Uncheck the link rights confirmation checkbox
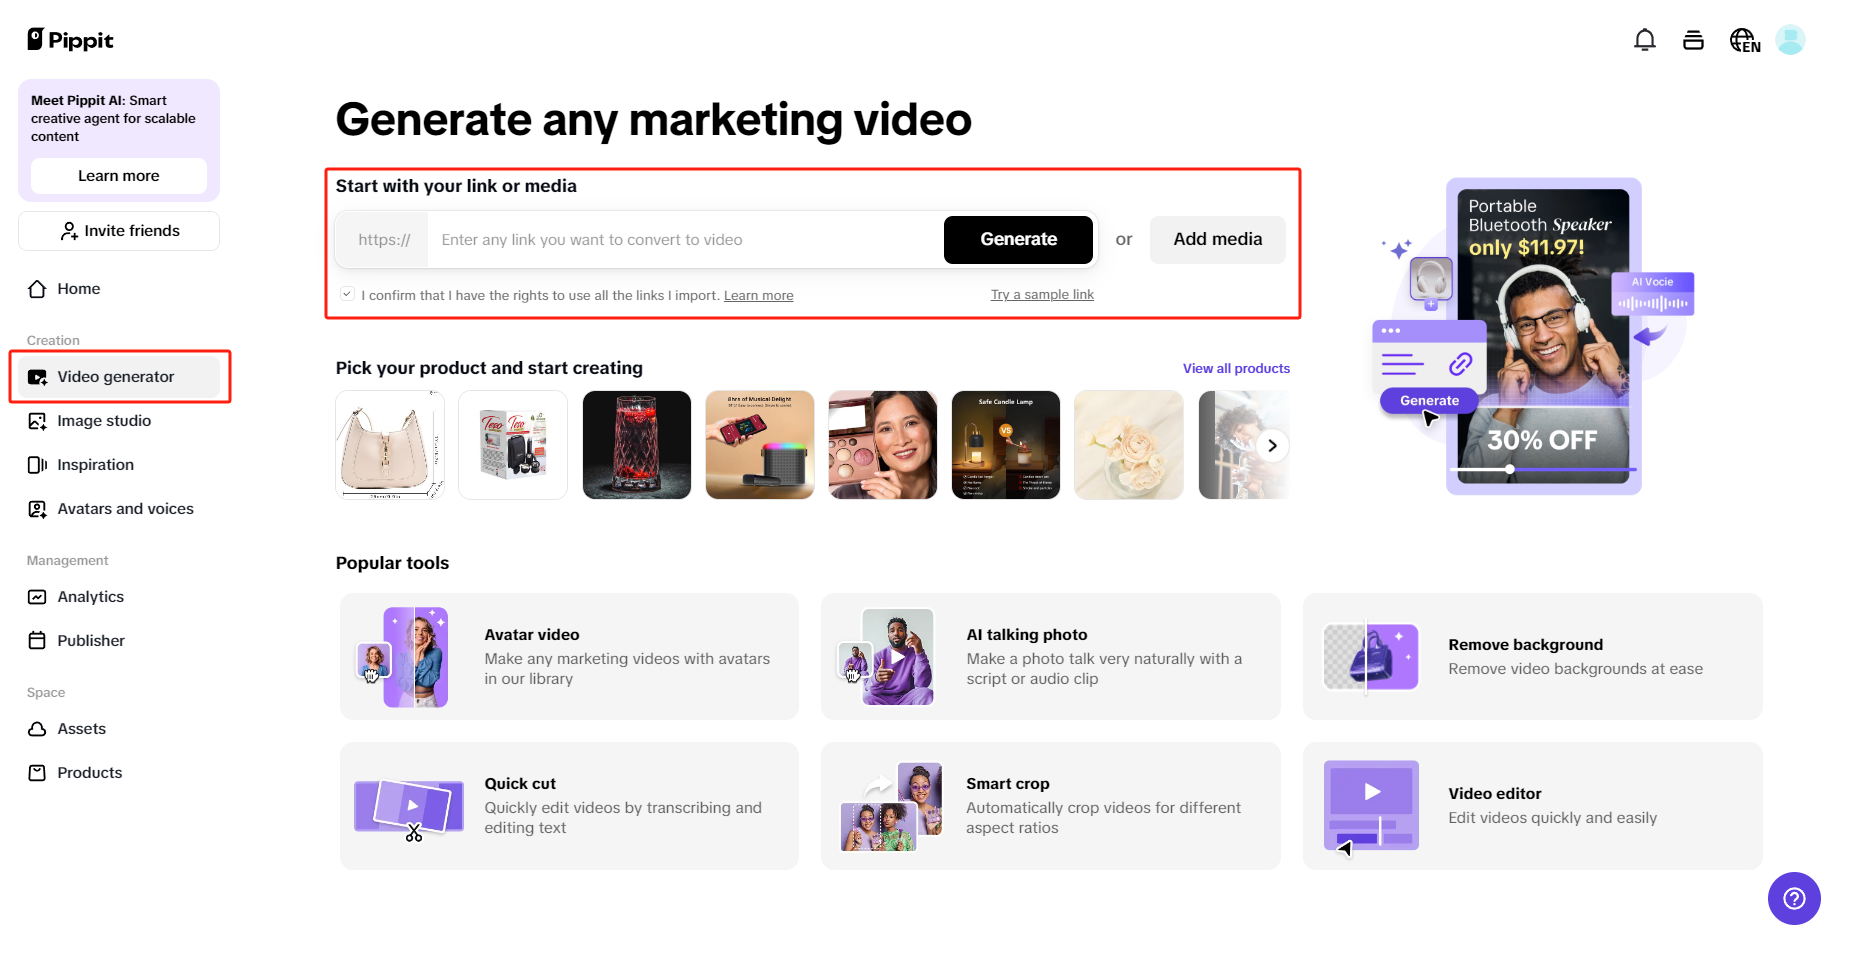The width and height of the screenshot is (1865, 969). (347, 292)
